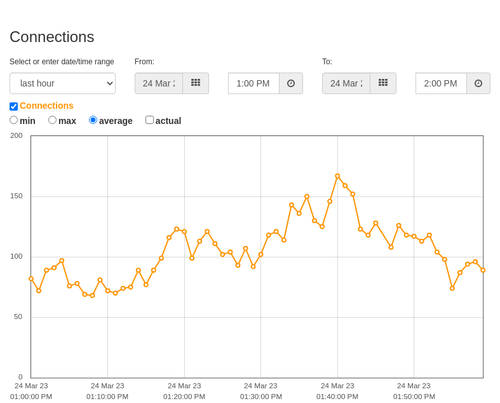
Task: Click the first data point at 01:00 PM
Action: click(x=31, y=279)
